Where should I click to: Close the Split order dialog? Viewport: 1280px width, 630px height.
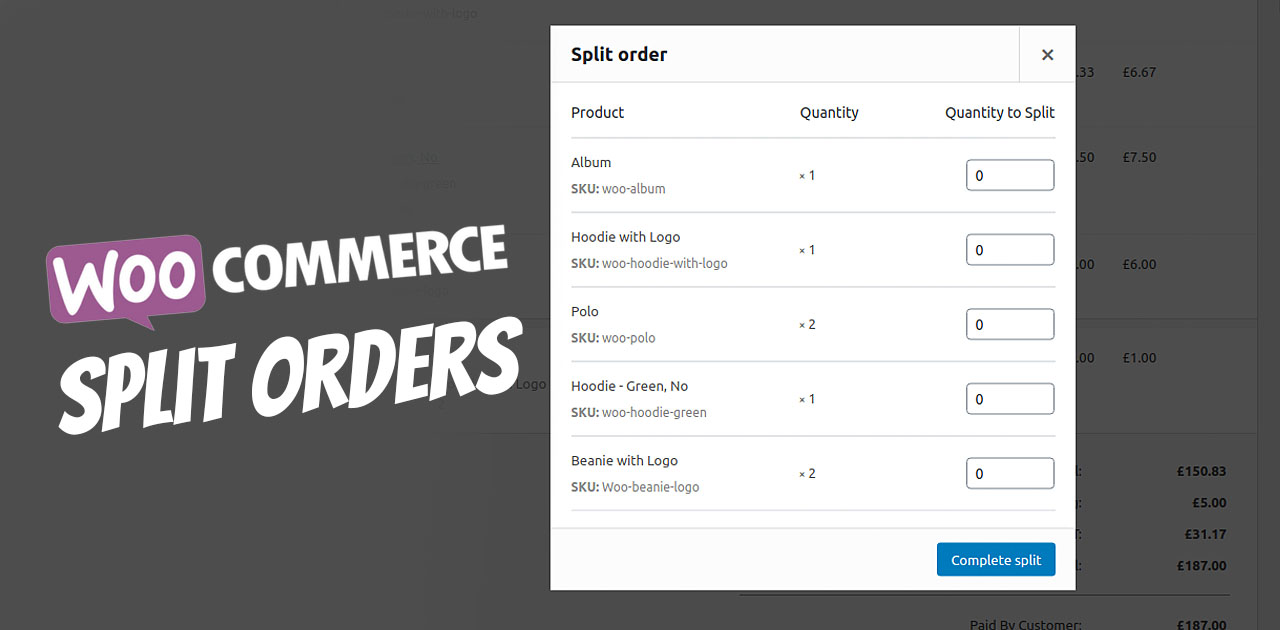1047,55
